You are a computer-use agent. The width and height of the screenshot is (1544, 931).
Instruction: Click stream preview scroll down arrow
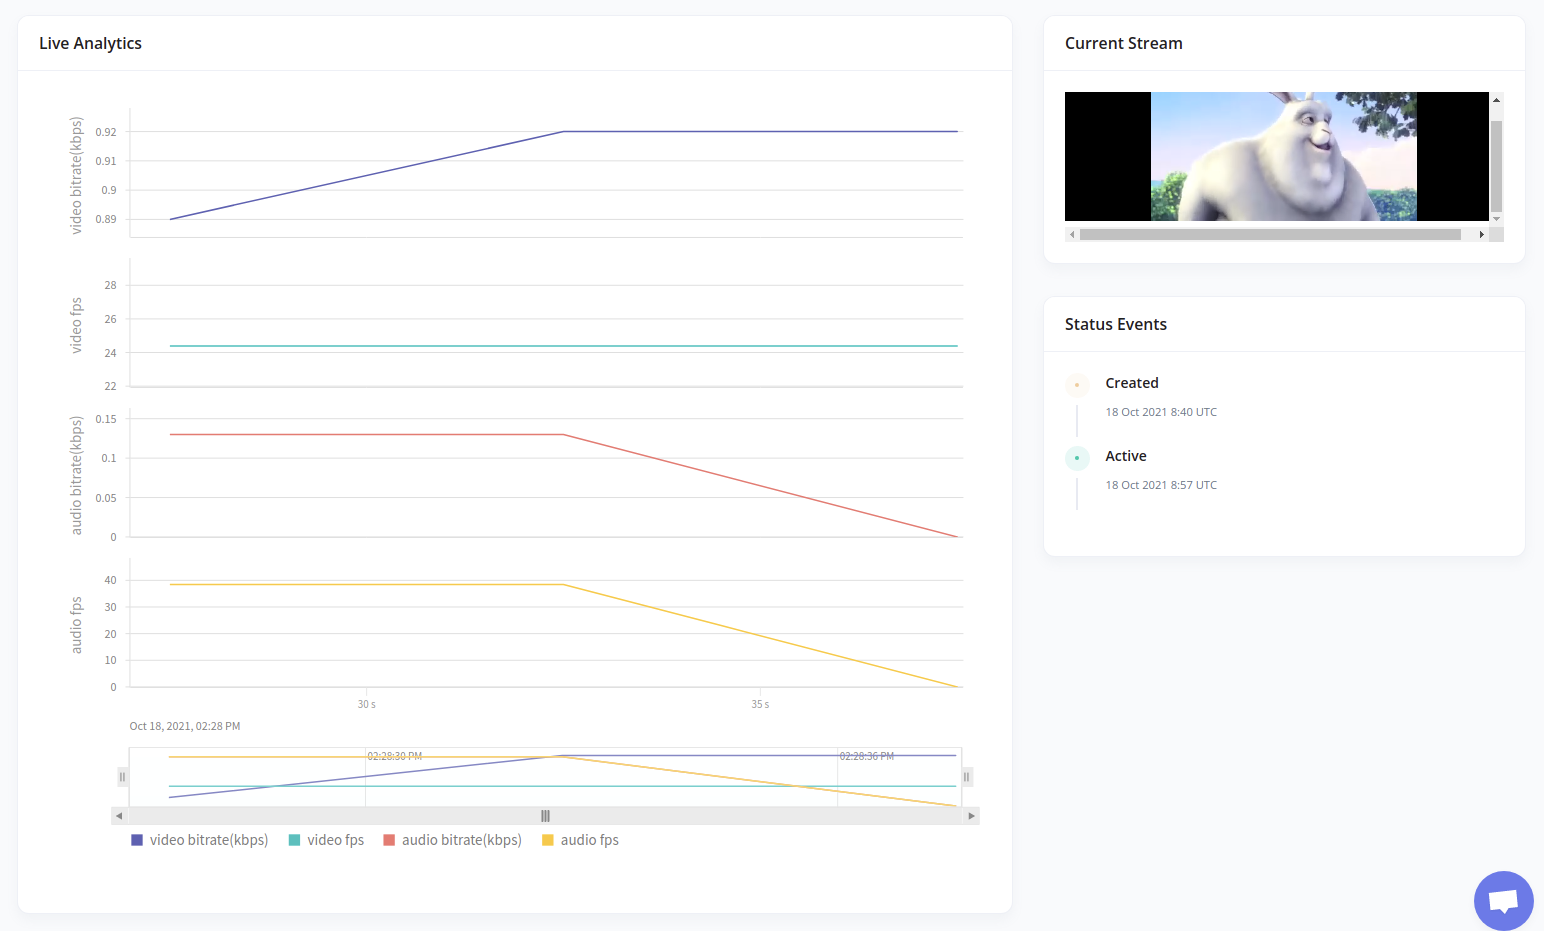click(x=1497, y=218)
